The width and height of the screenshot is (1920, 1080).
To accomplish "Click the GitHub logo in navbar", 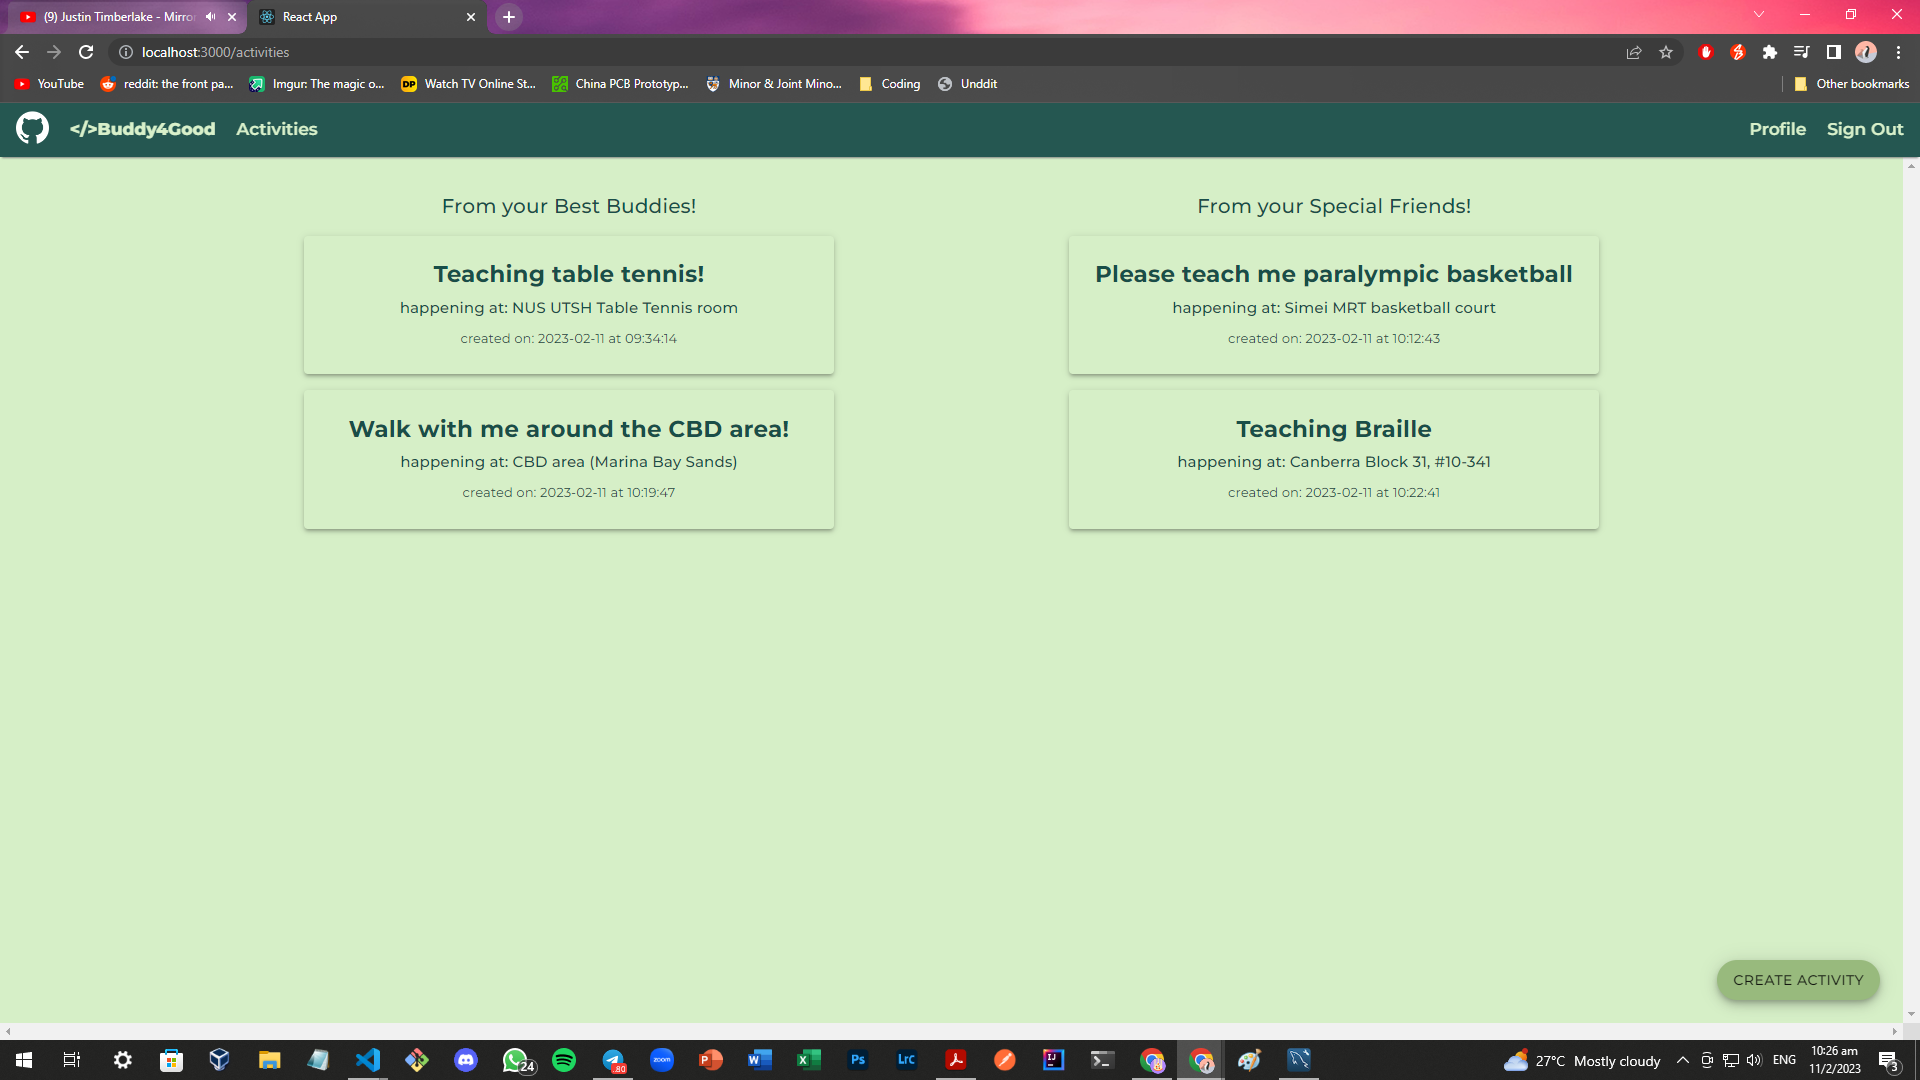I will pyautogui.click(x=32, y=129).
